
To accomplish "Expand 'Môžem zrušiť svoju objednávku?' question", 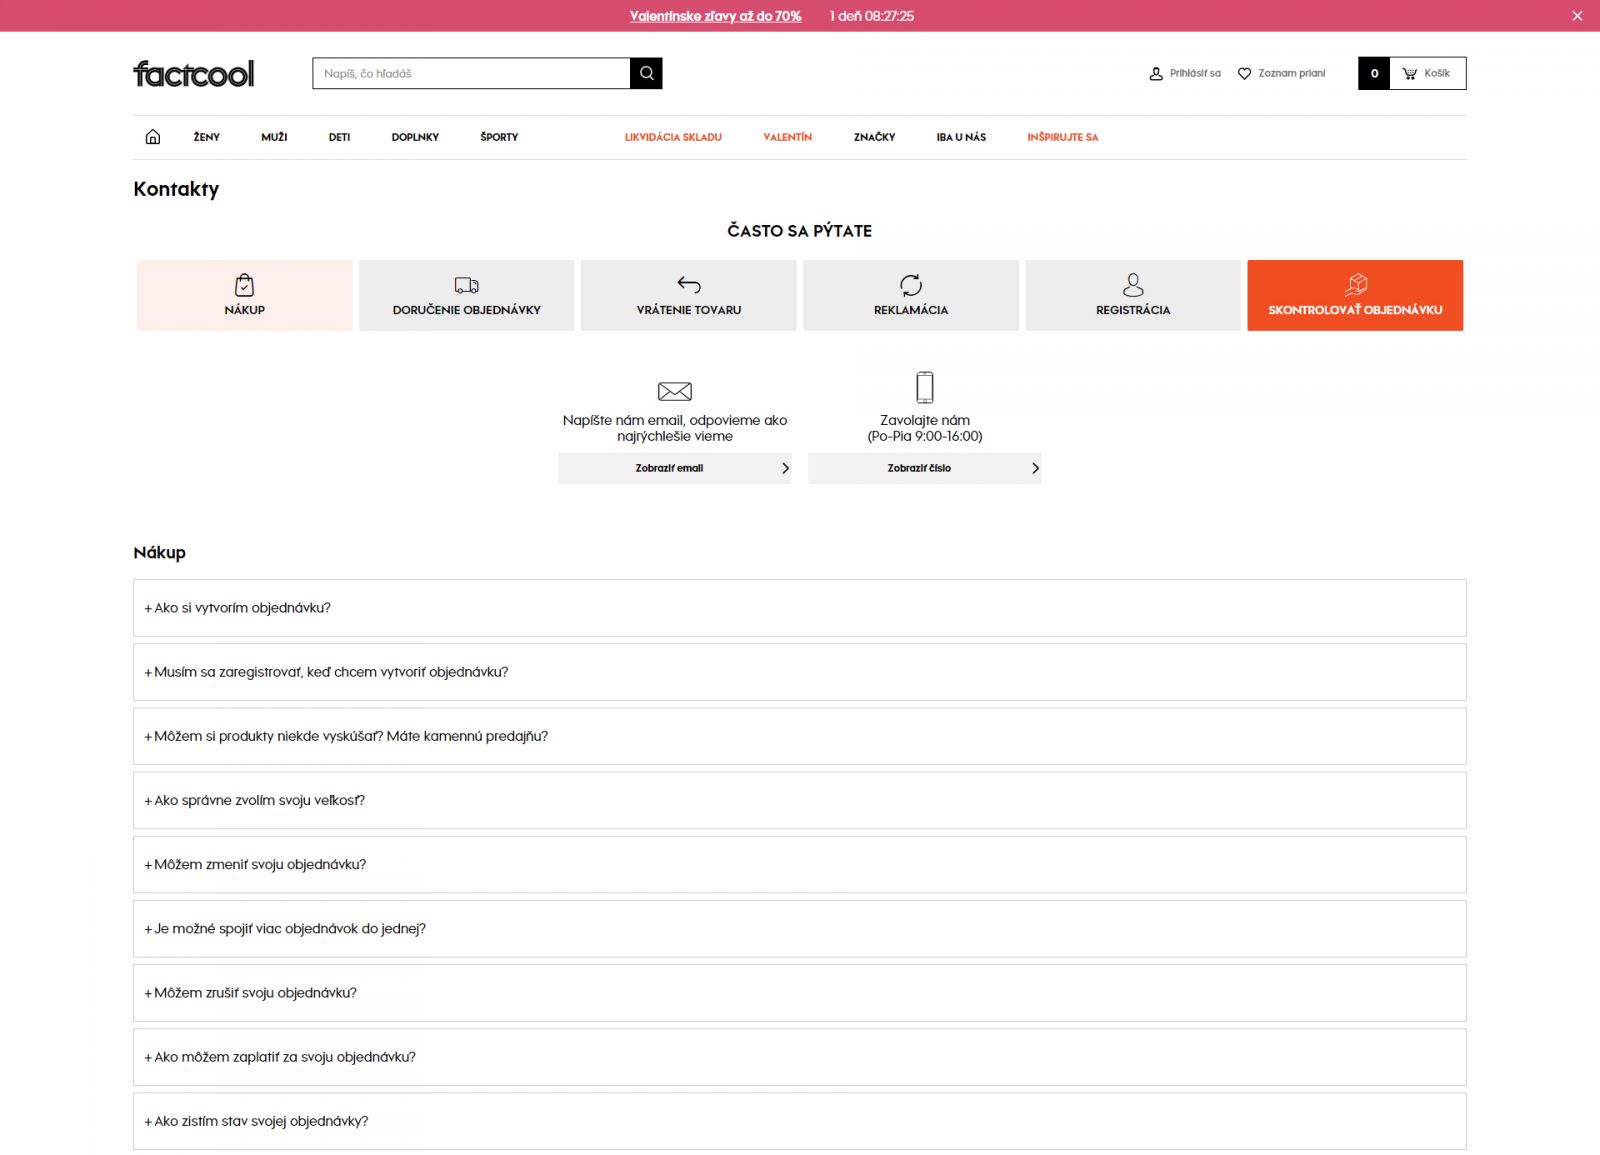I will coord(255,993).
